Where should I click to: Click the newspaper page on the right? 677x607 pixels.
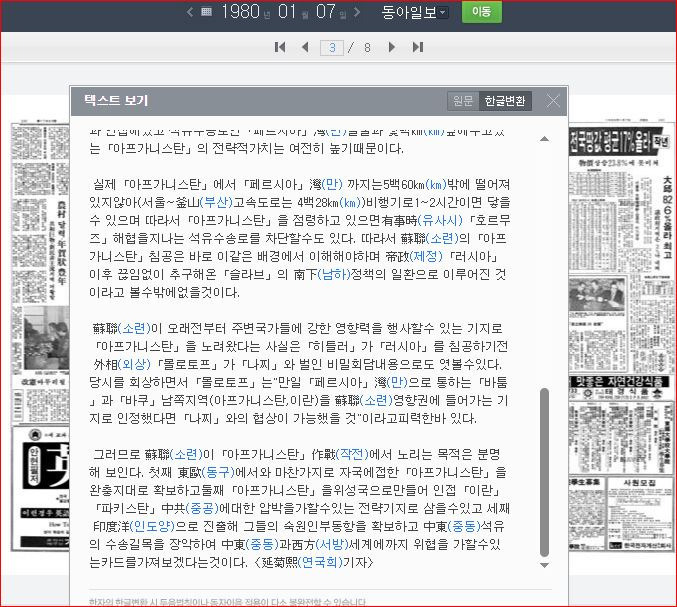pos(622,350)
